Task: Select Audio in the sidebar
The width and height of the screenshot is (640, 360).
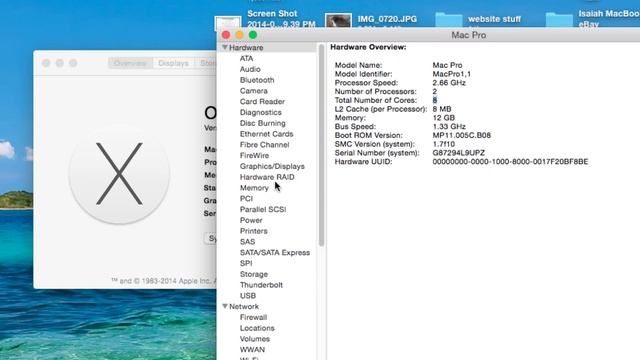Action: (250, 69)
